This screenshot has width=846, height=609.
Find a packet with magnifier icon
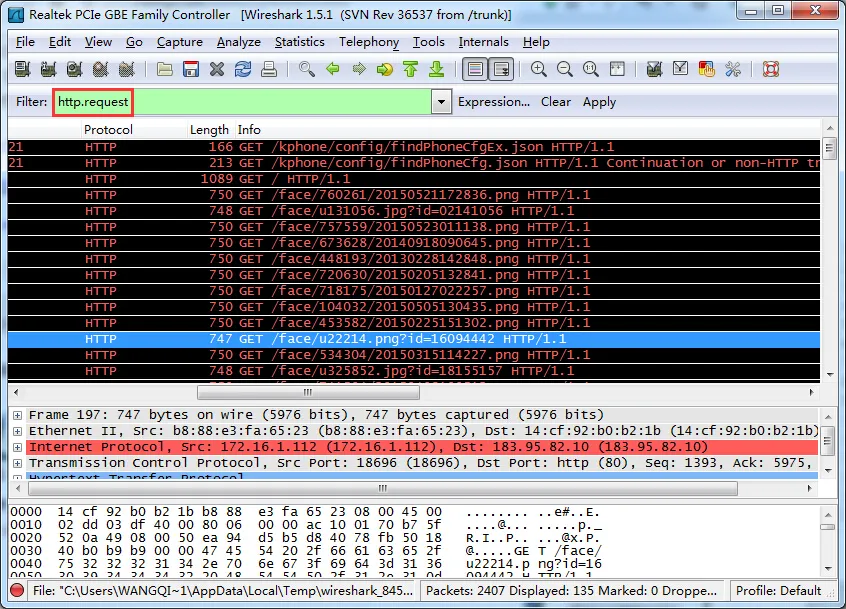point(307,69)
